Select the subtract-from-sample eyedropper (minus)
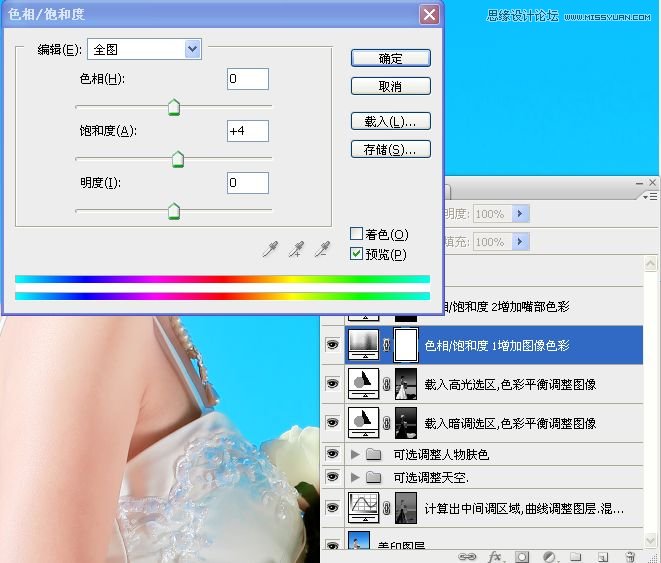The width and height of the screenshot is (661, 563). [322, 249]
